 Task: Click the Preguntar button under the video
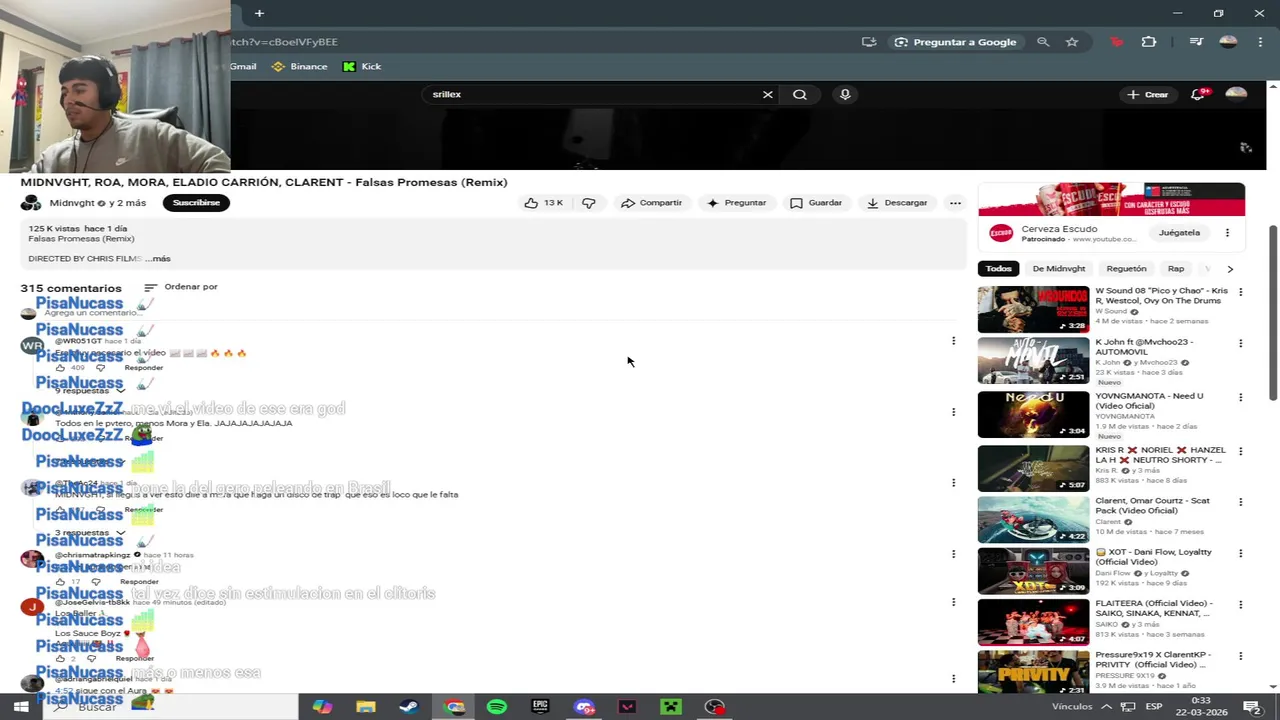pos(736,203)
